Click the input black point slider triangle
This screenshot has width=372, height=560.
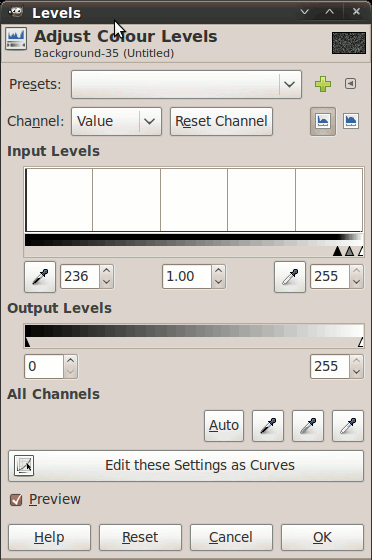click(337, 251)
